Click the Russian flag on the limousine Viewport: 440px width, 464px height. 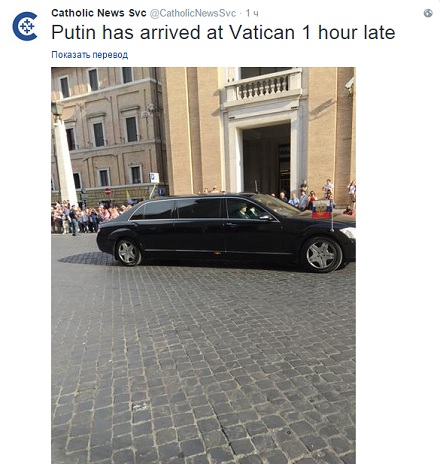(x=322, y=209)
